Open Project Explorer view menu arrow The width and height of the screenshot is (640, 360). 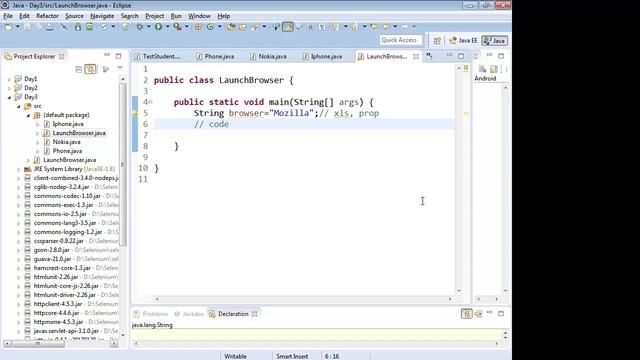[120, 69]
